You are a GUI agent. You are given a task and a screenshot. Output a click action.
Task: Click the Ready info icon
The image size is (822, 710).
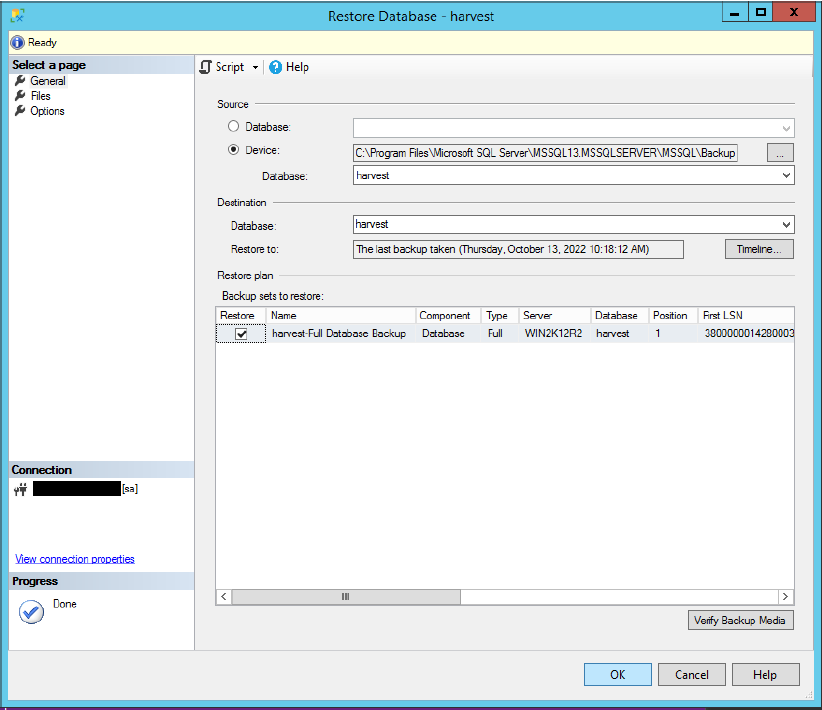coord(17,42)
